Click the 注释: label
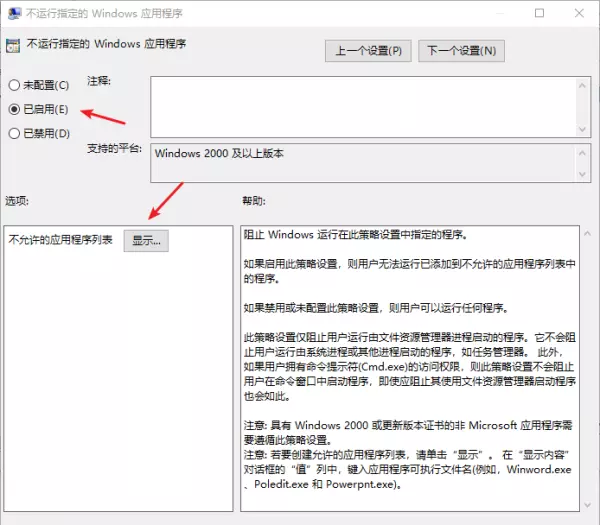 click(99, 81)
